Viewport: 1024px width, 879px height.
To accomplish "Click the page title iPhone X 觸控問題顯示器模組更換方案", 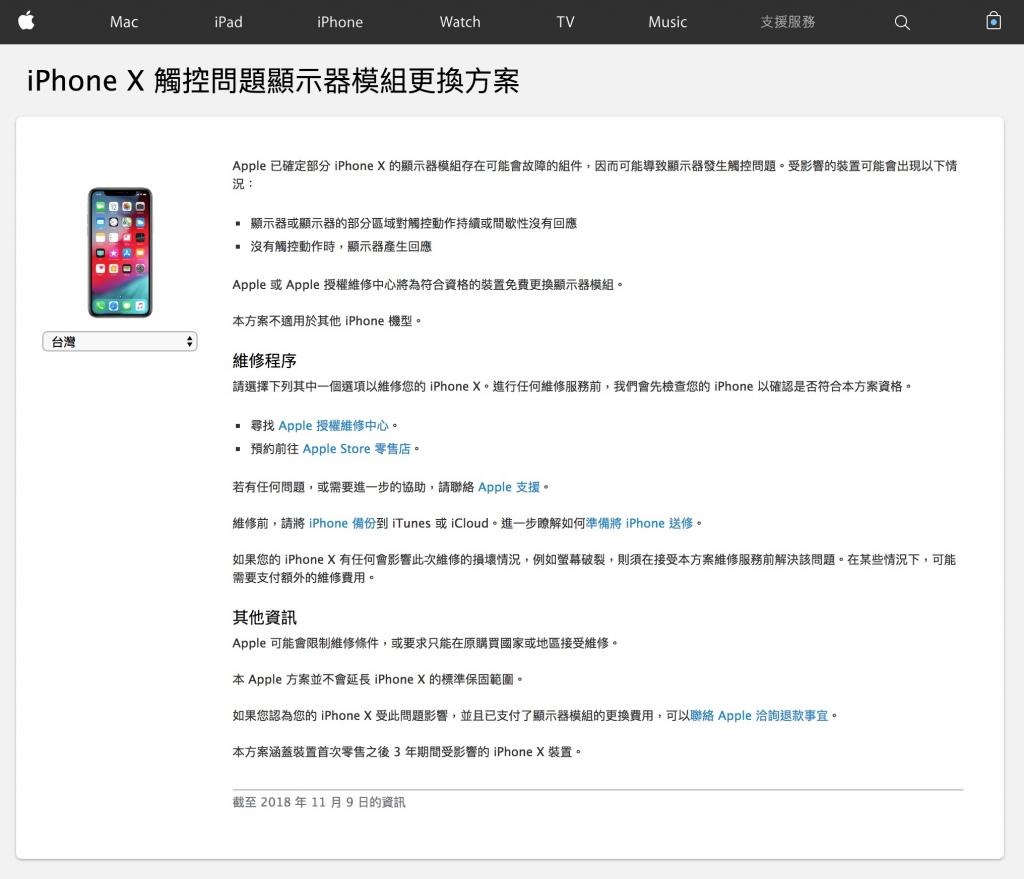I will (273, 81).
